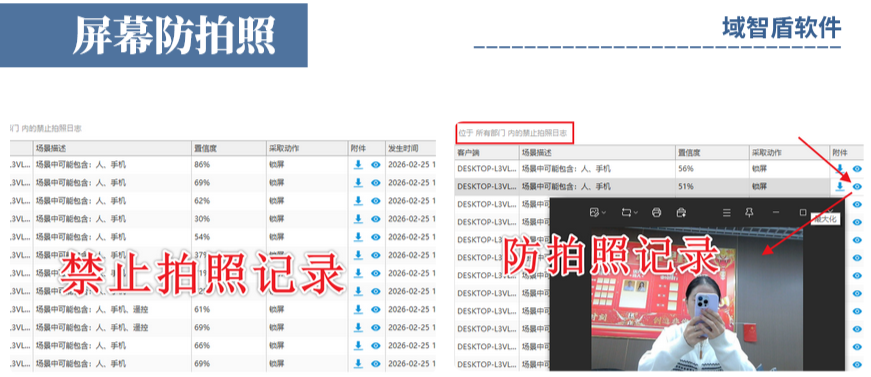Download attachment of the 62% confidence row

coord(358,200)
